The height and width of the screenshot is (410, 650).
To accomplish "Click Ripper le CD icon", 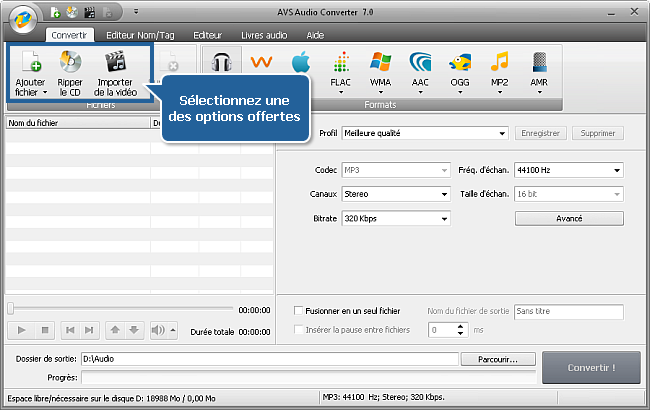I will click(x=70, y=65).
